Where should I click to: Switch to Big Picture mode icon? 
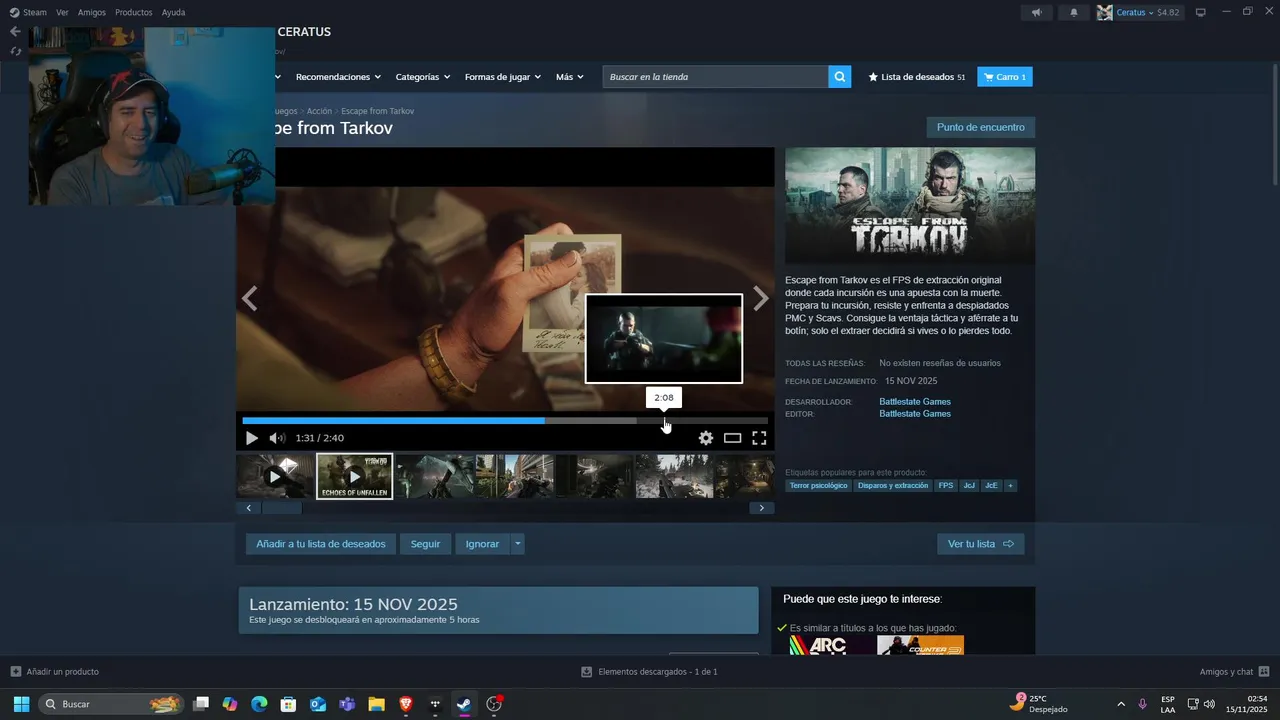click(x=1201, y=12)
